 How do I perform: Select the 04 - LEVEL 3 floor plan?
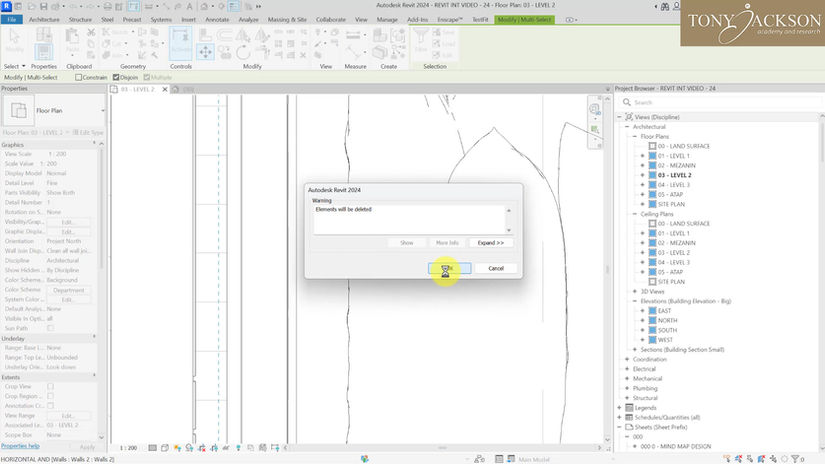[673, 185]
